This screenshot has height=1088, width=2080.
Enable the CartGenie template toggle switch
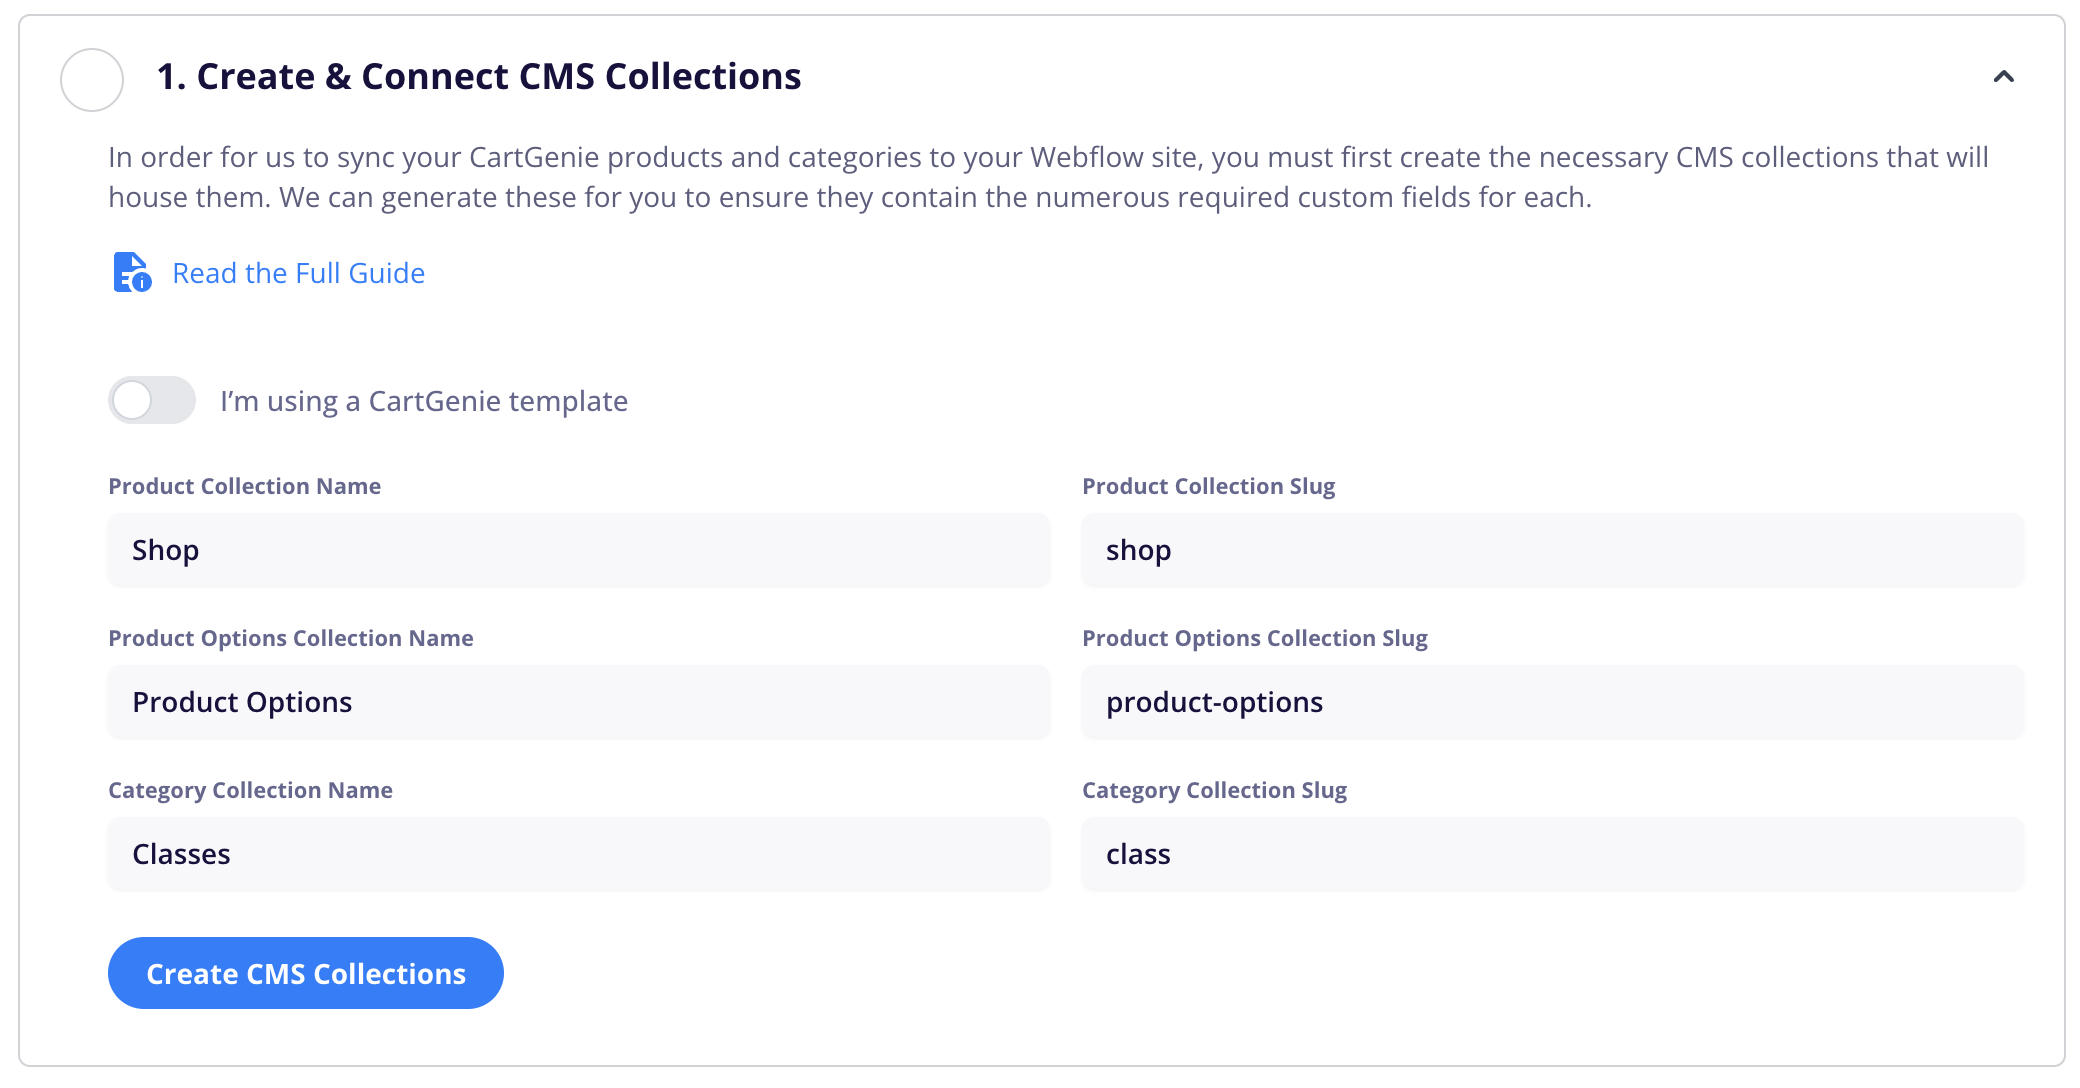(x=152, y=400)
